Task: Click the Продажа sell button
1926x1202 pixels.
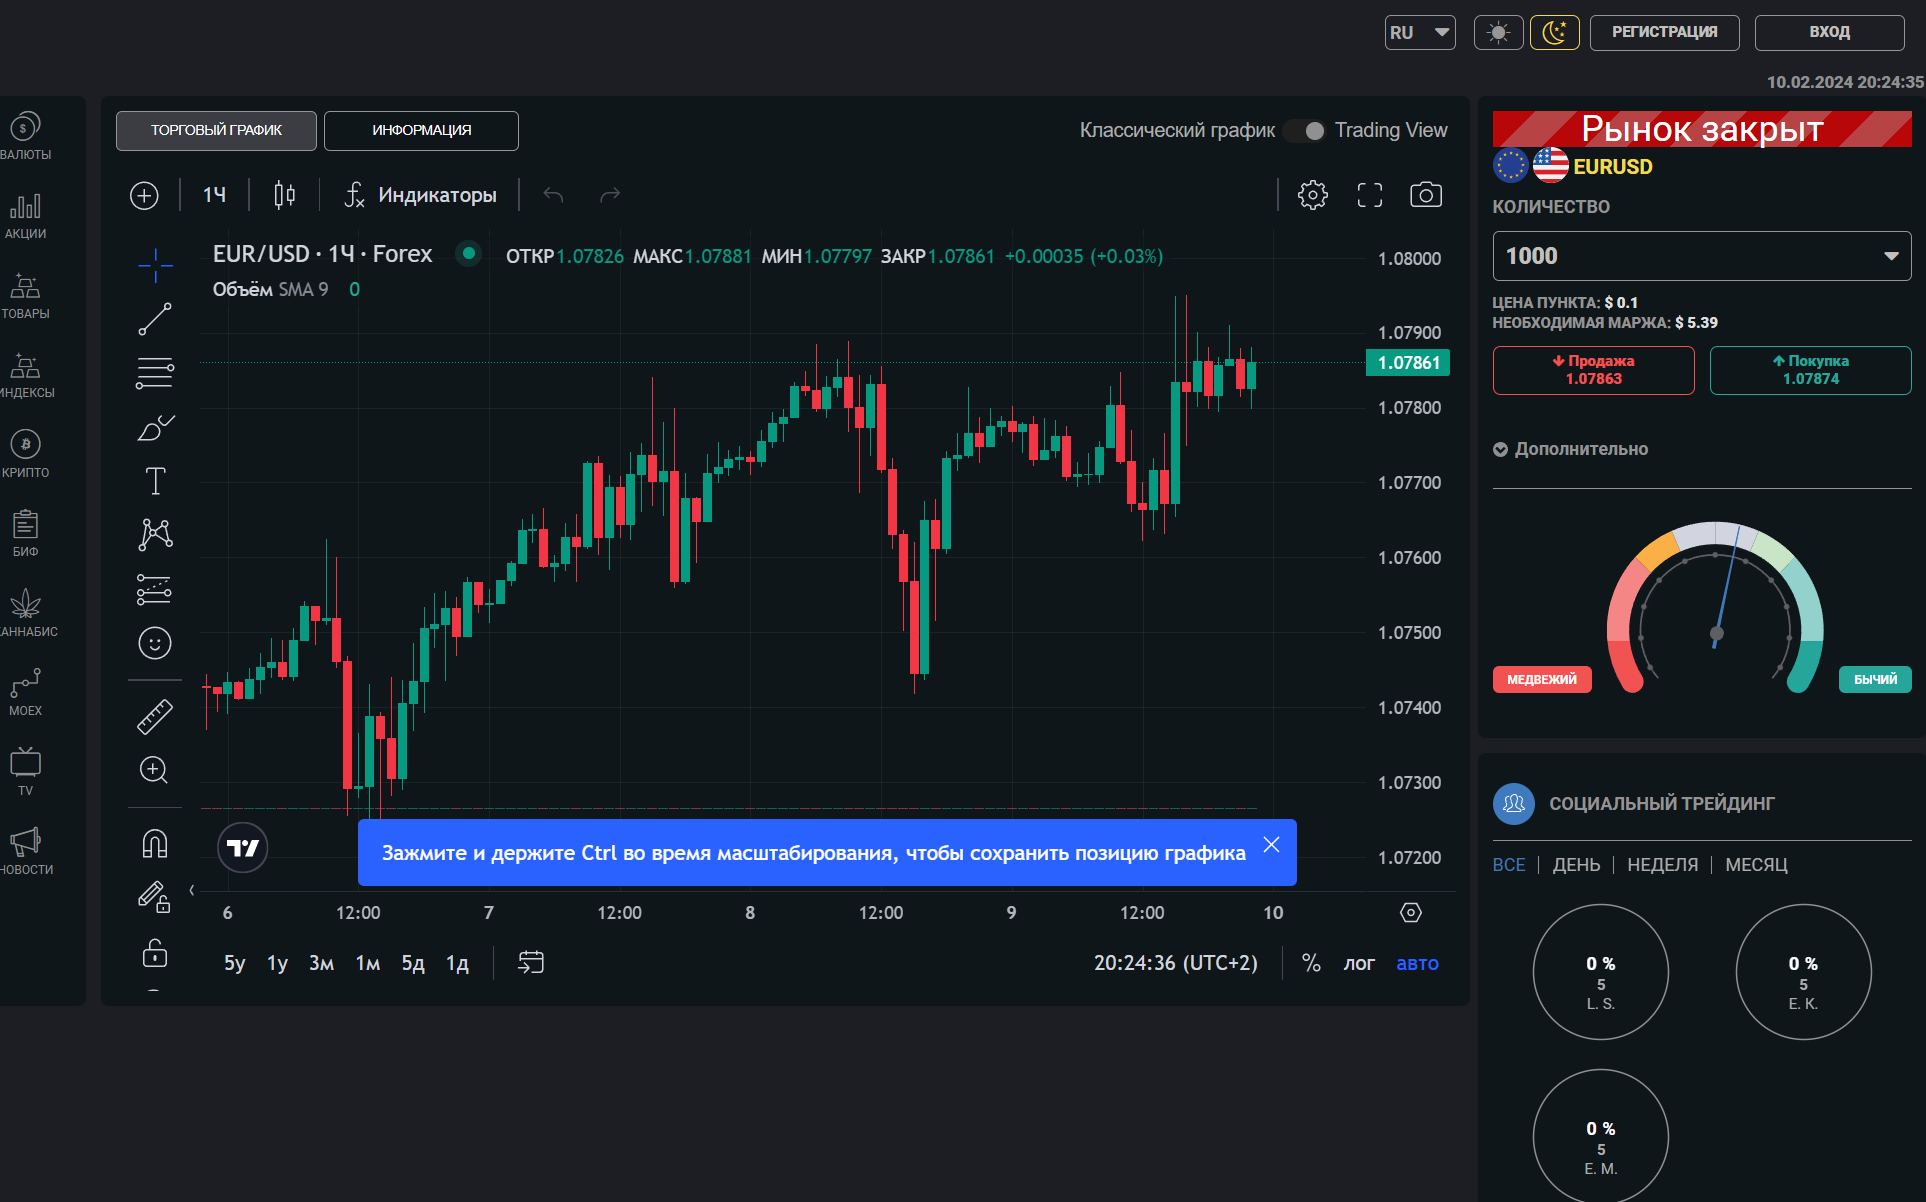Action: pyautogui.click(x=1594, y=370)
